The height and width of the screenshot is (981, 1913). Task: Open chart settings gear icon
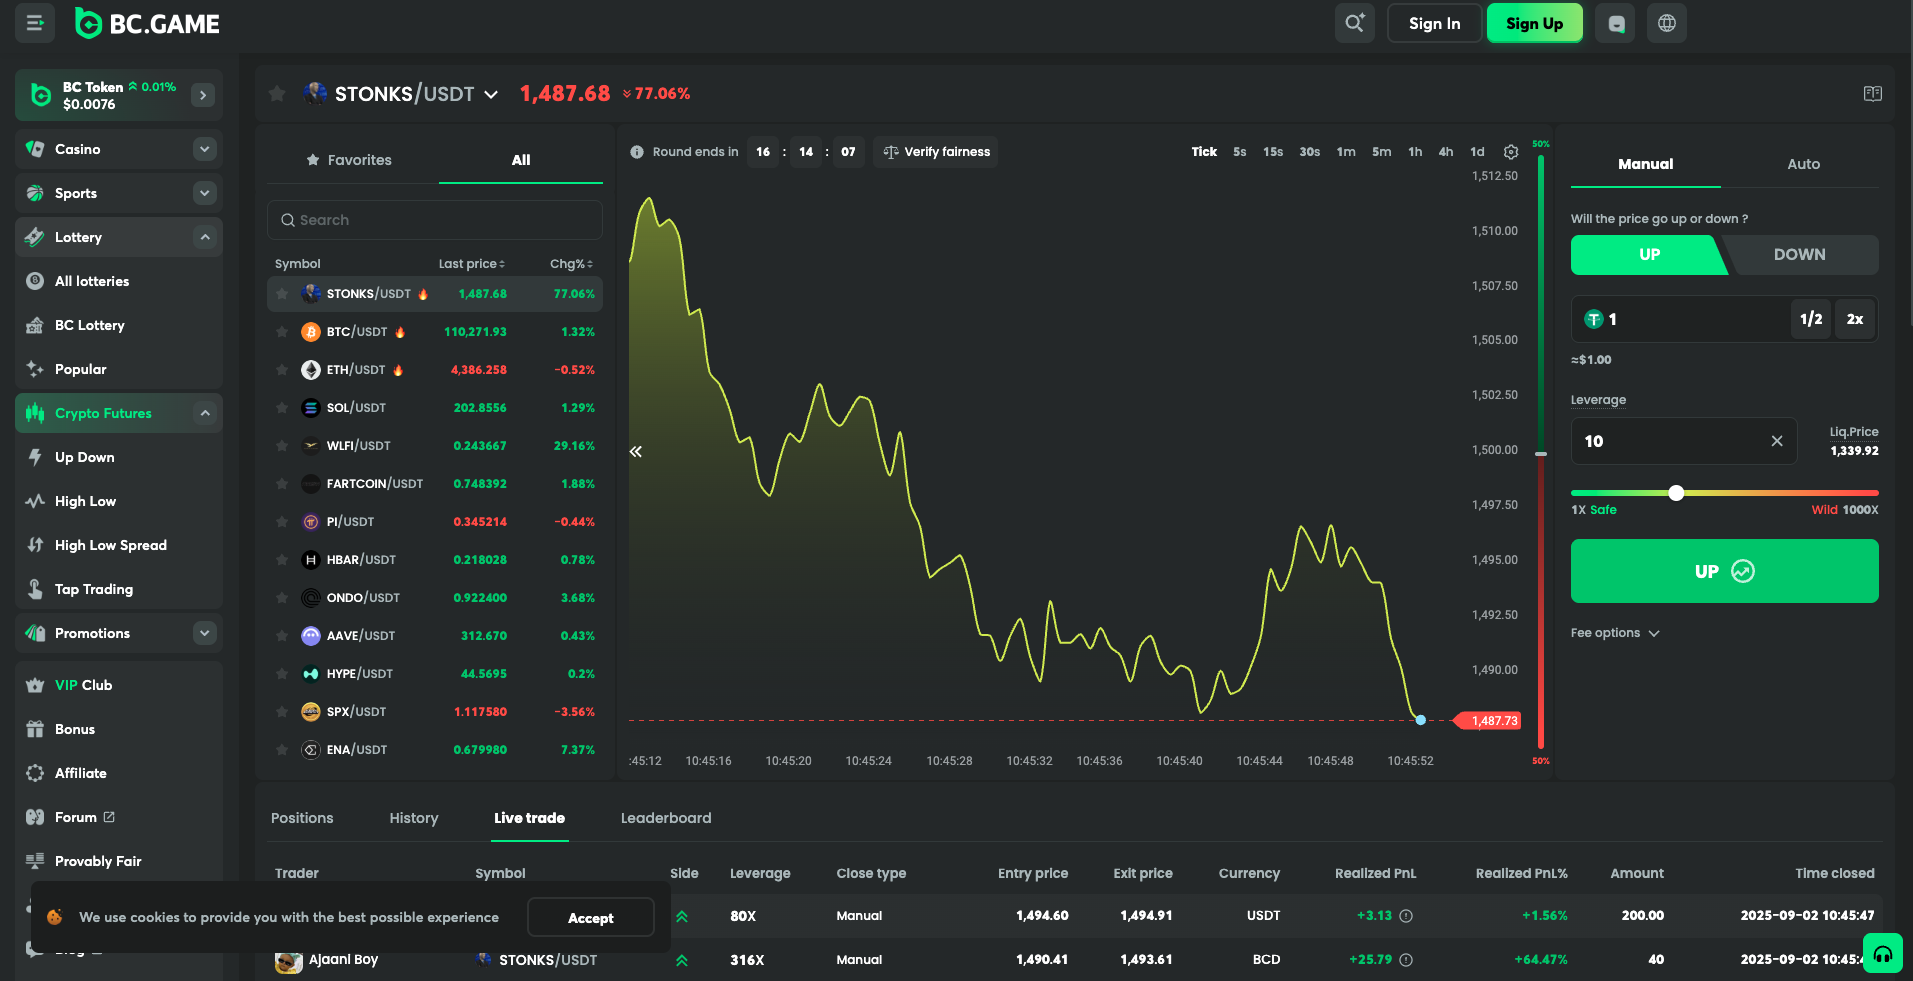(x=1511, y=152)
